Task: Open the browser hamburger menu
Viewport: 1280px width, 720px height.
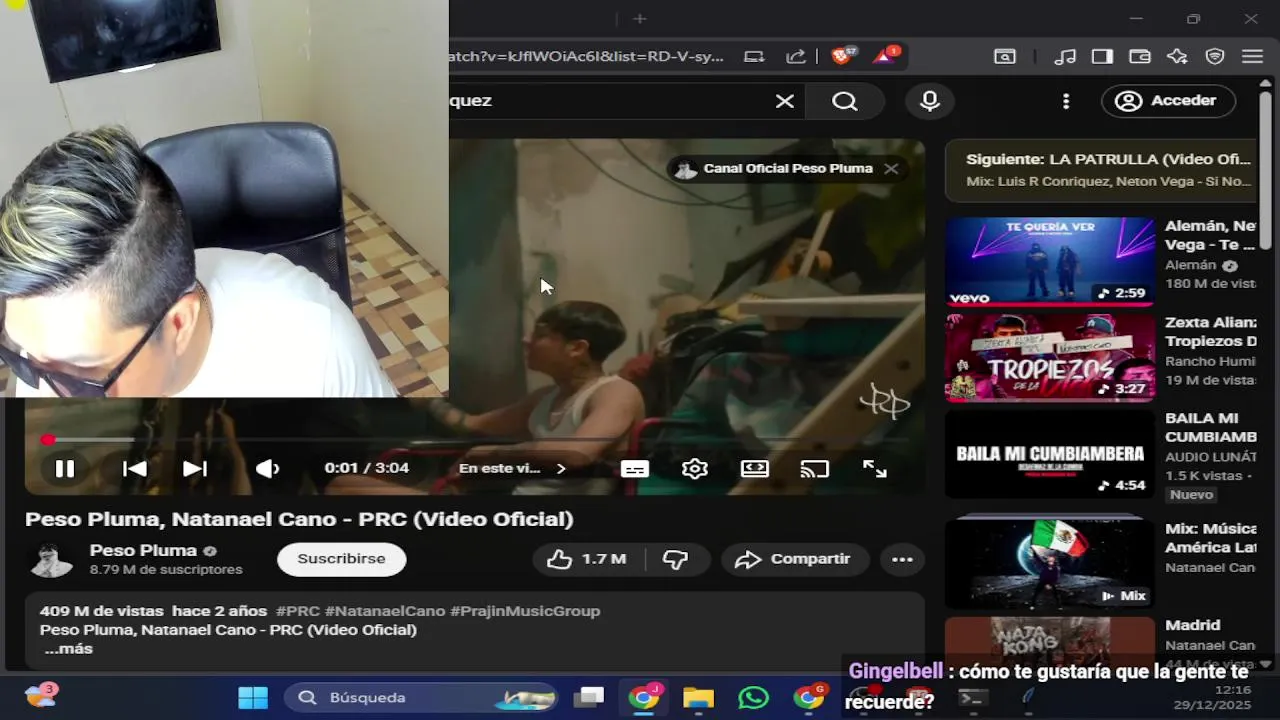Action: (1252, 57)
